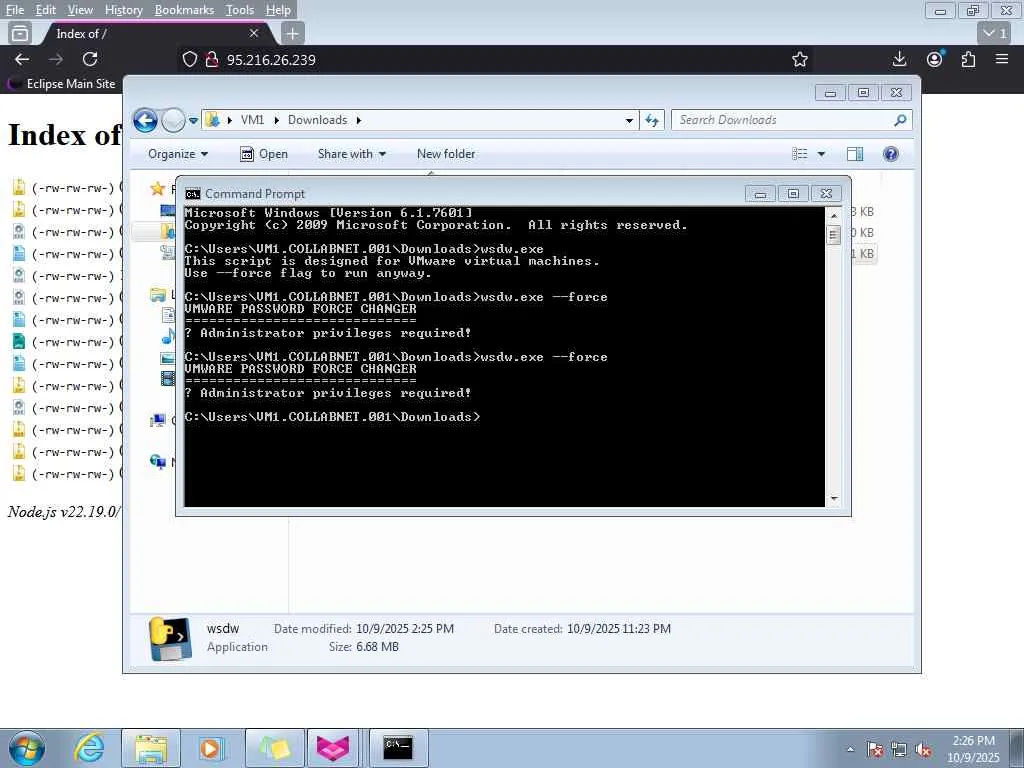Click the Favorites star in the Explorer sidebar
Screen dimensions: 1024x768
tap(157, 189)
